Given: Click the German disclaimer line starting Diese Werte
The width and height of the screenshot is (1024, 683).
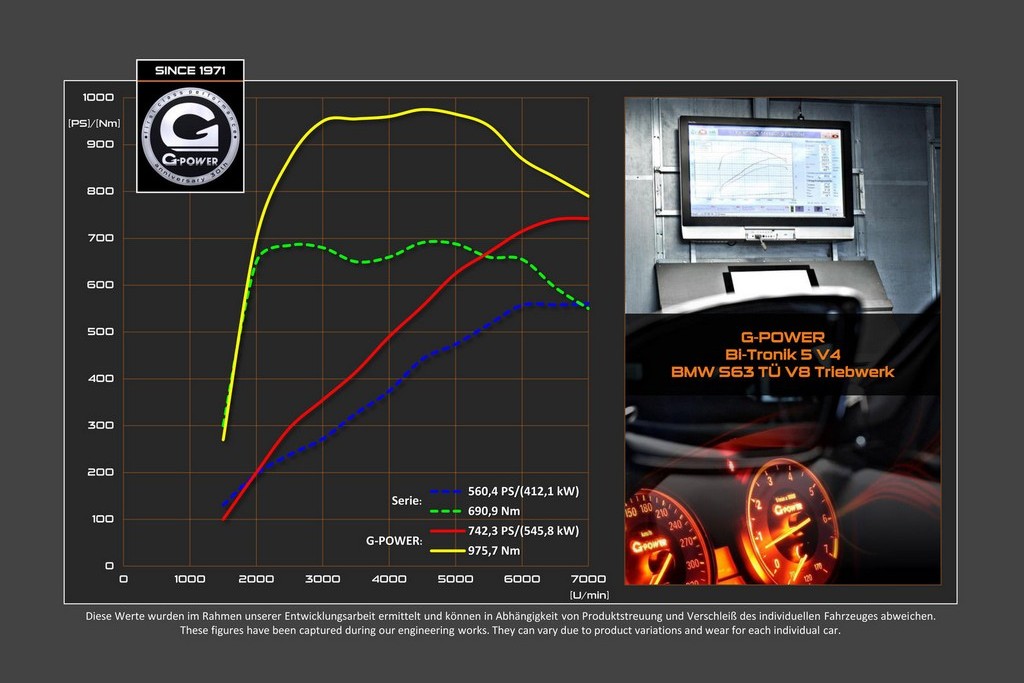Looking at the screenshot, I should click(x=511, y=616).
